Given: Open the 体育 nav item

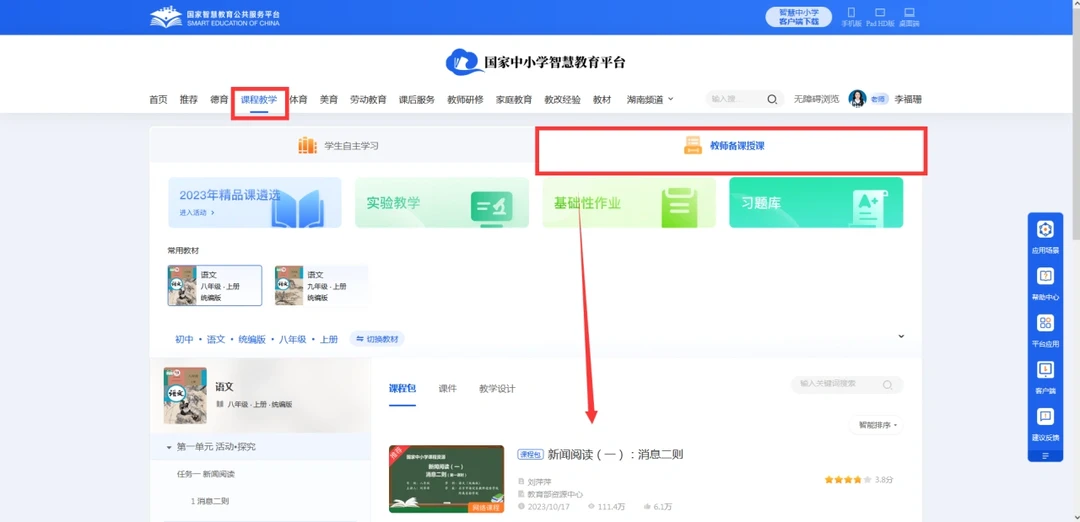Looking at the screenshot, I should [x=298, y=99].
